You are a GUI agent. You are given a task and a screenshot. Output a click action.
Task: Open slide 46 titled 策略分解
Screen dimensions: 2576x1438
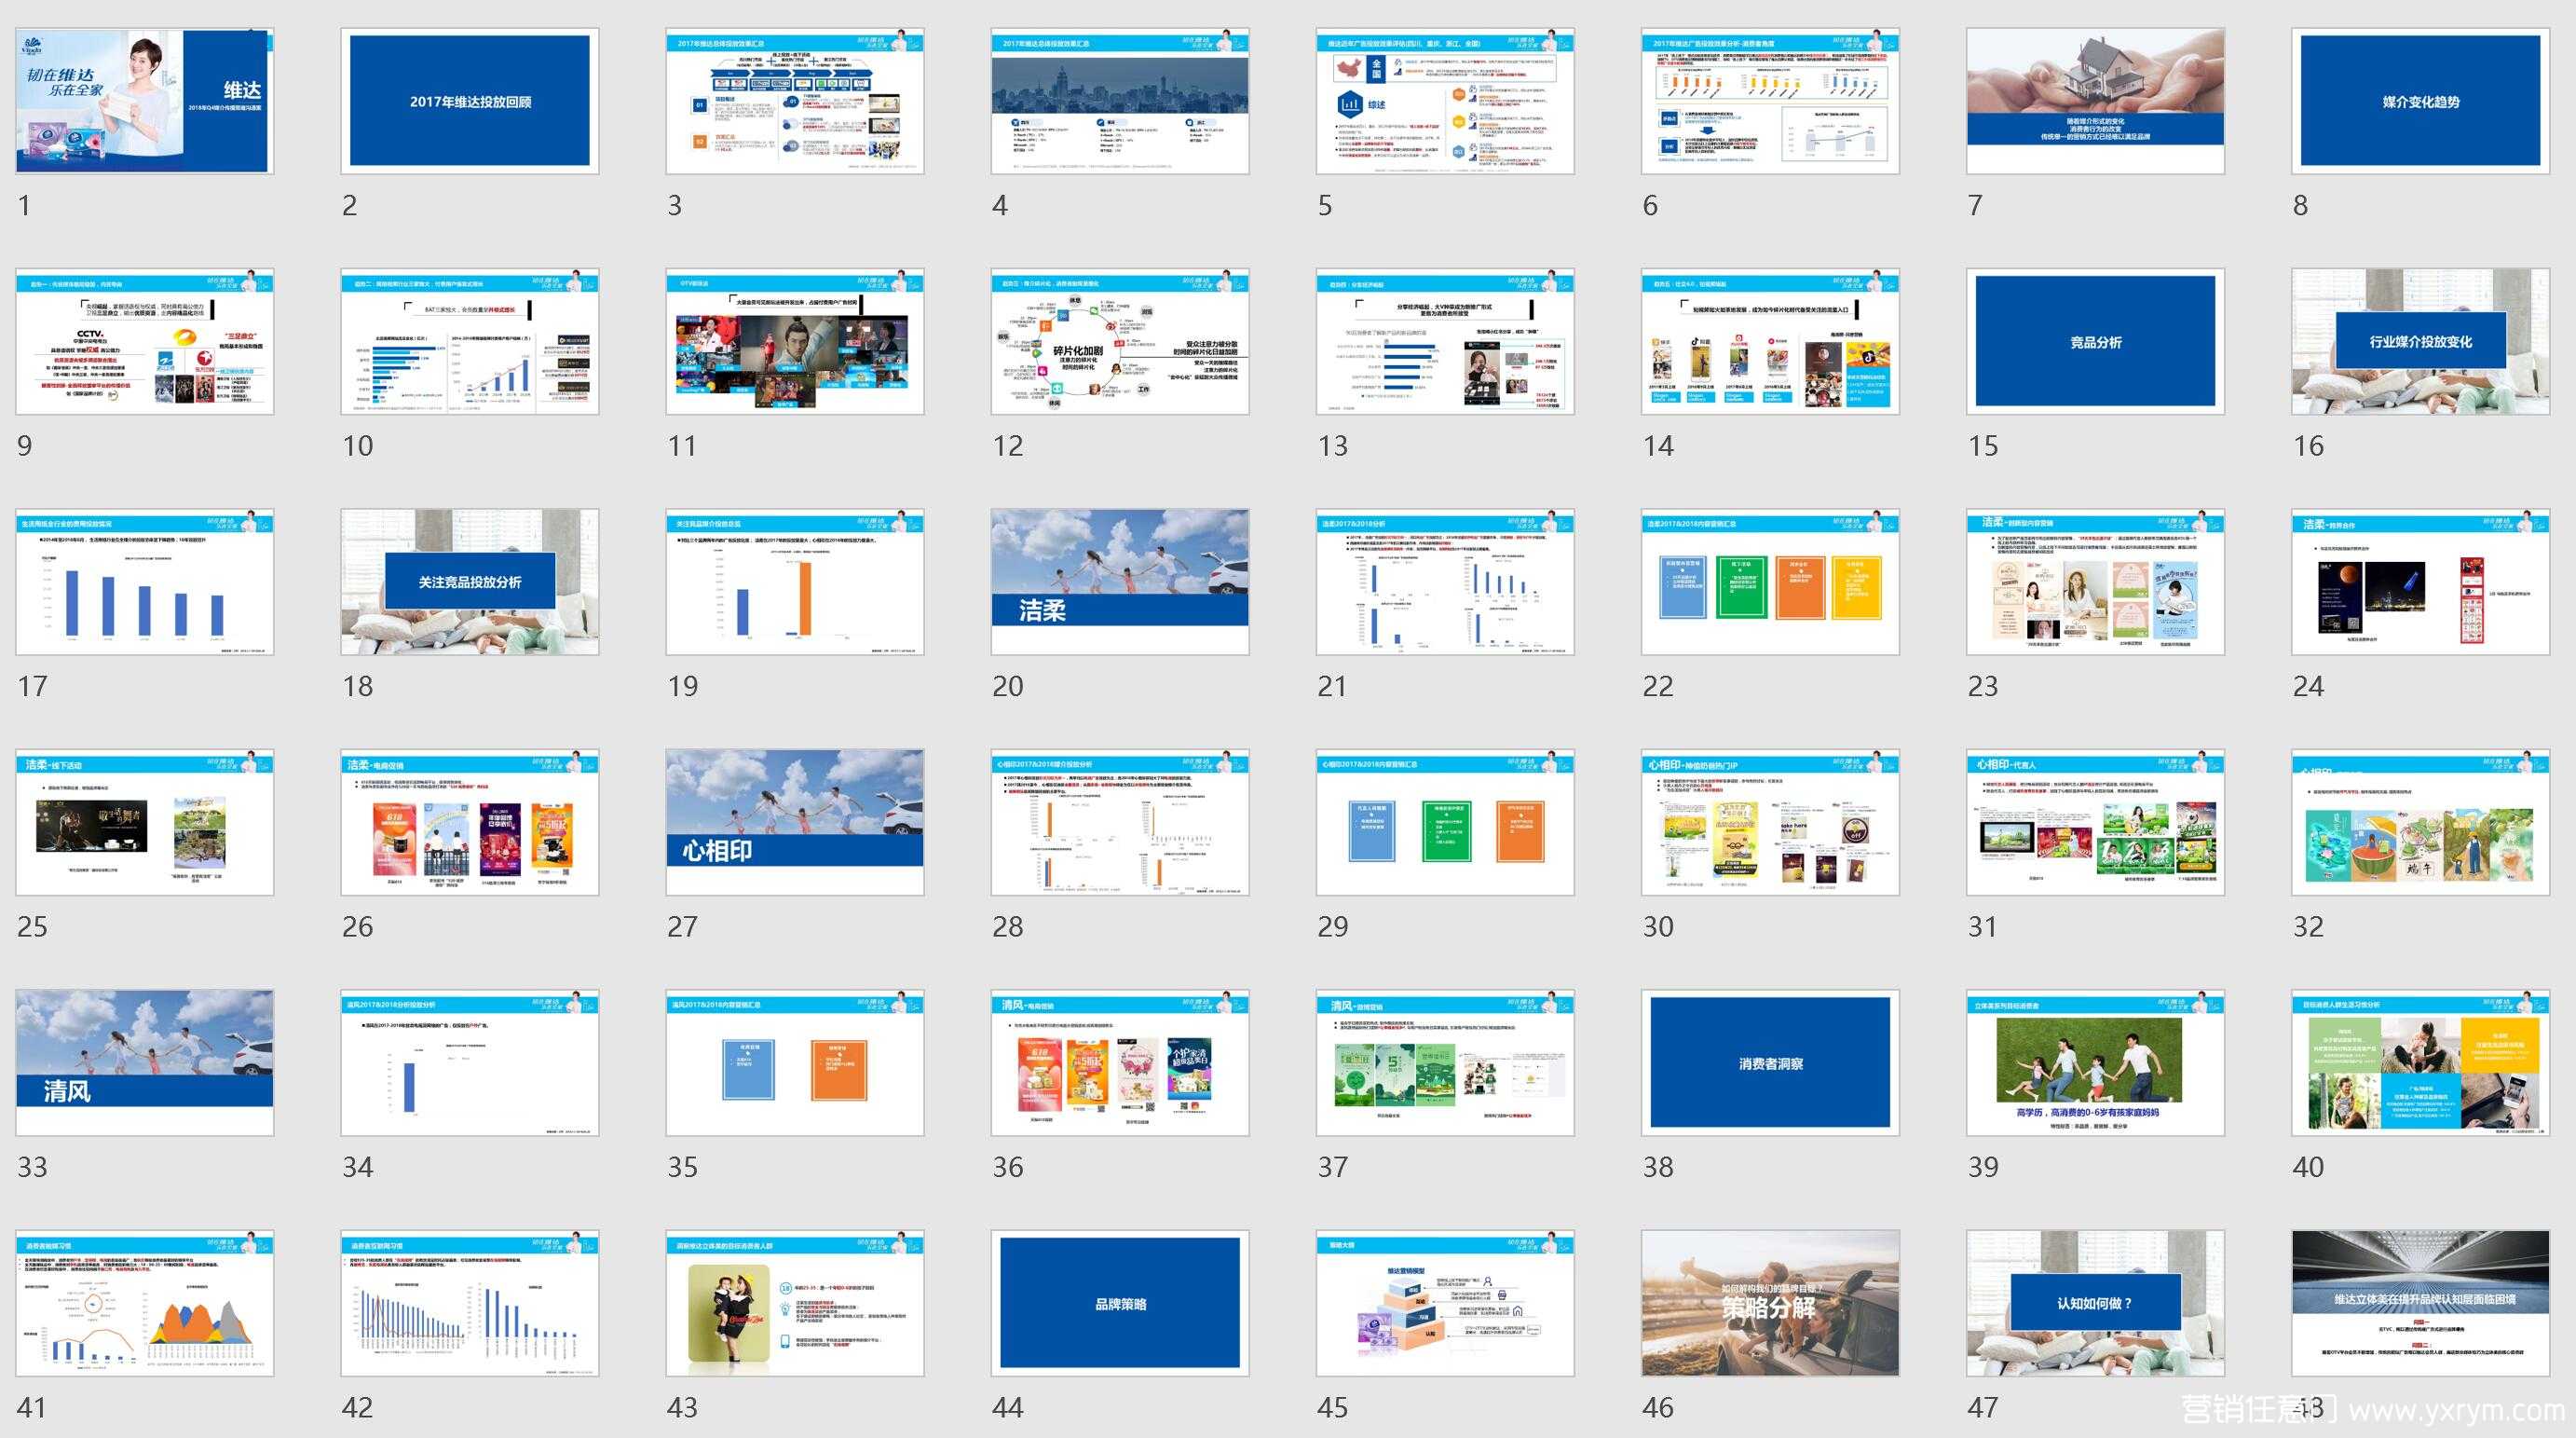point(1770,1303)
